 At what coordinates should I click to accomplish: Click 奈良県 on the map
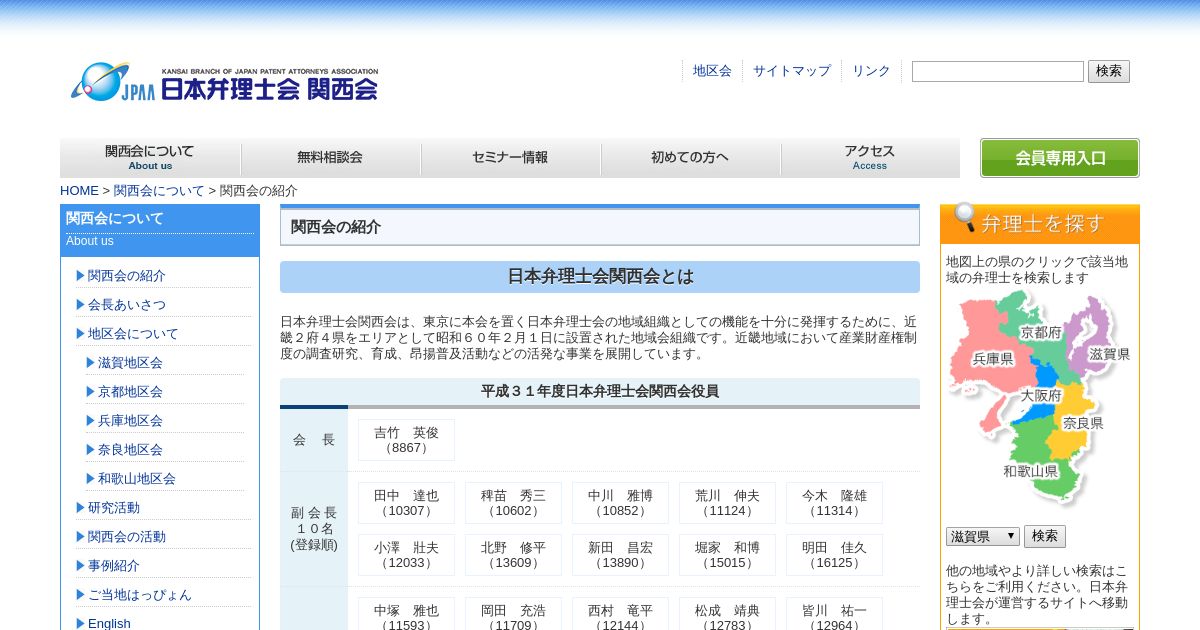point(1083,423)
